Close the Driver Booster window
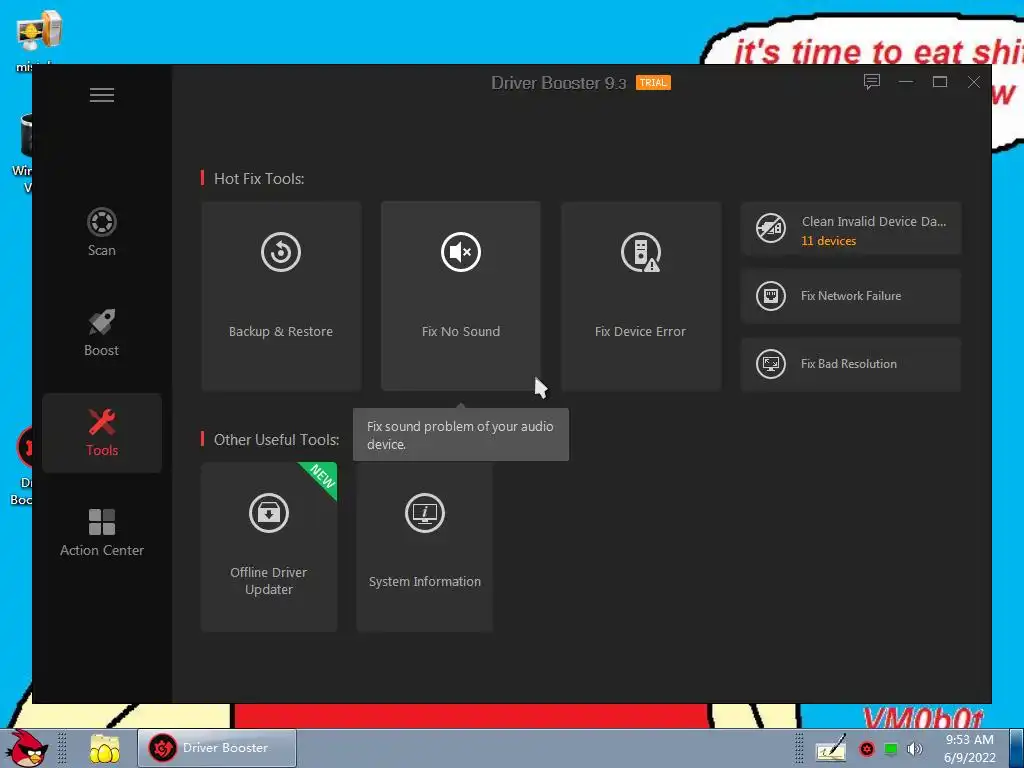Screen dimensions: 1024x768 [974, 82]
